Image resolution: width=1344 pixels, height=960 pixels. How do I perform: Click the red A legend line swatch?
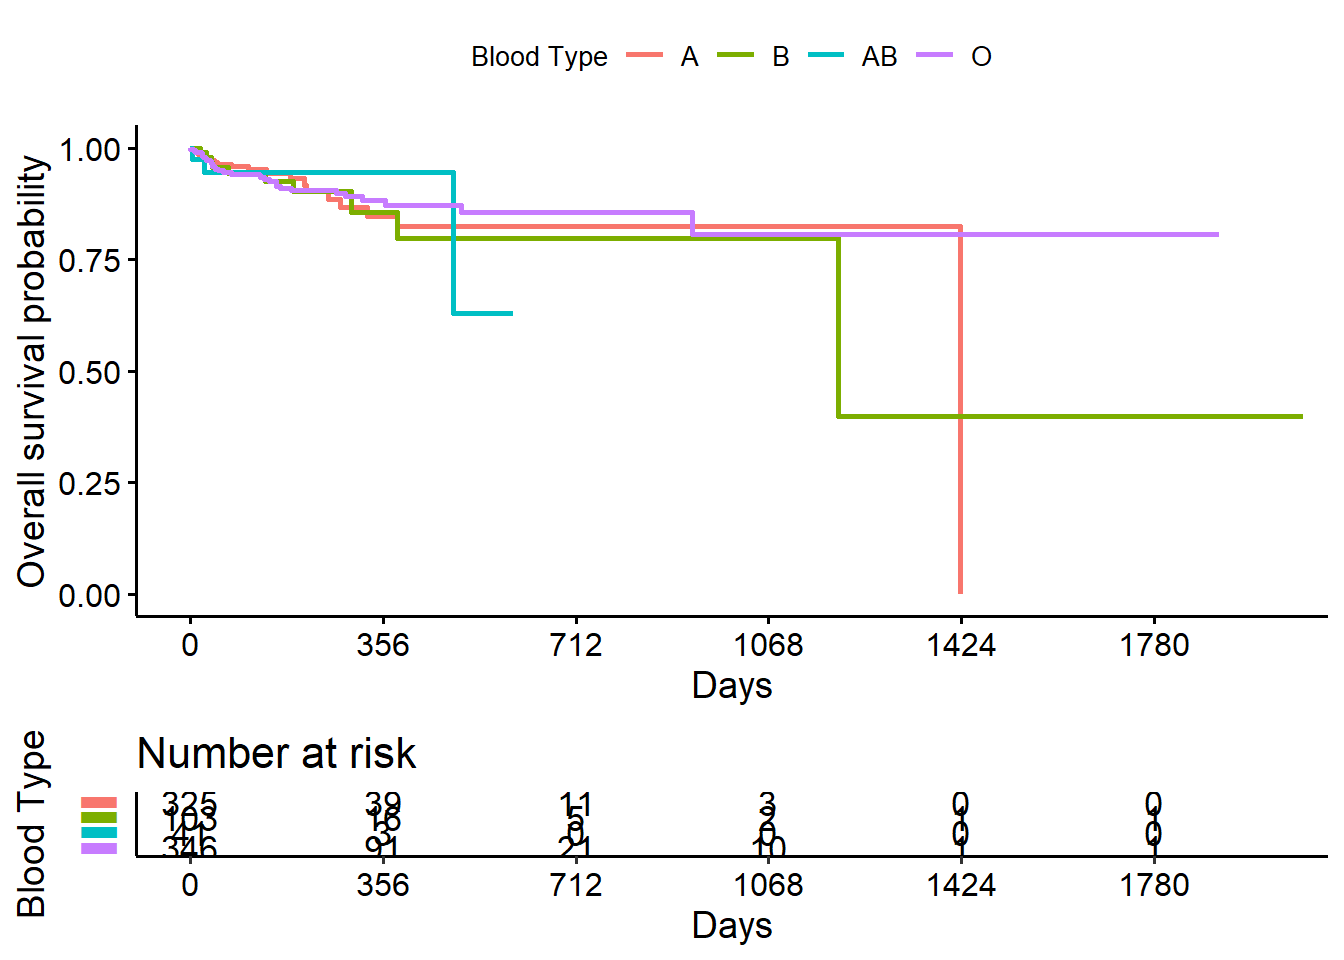645,56
